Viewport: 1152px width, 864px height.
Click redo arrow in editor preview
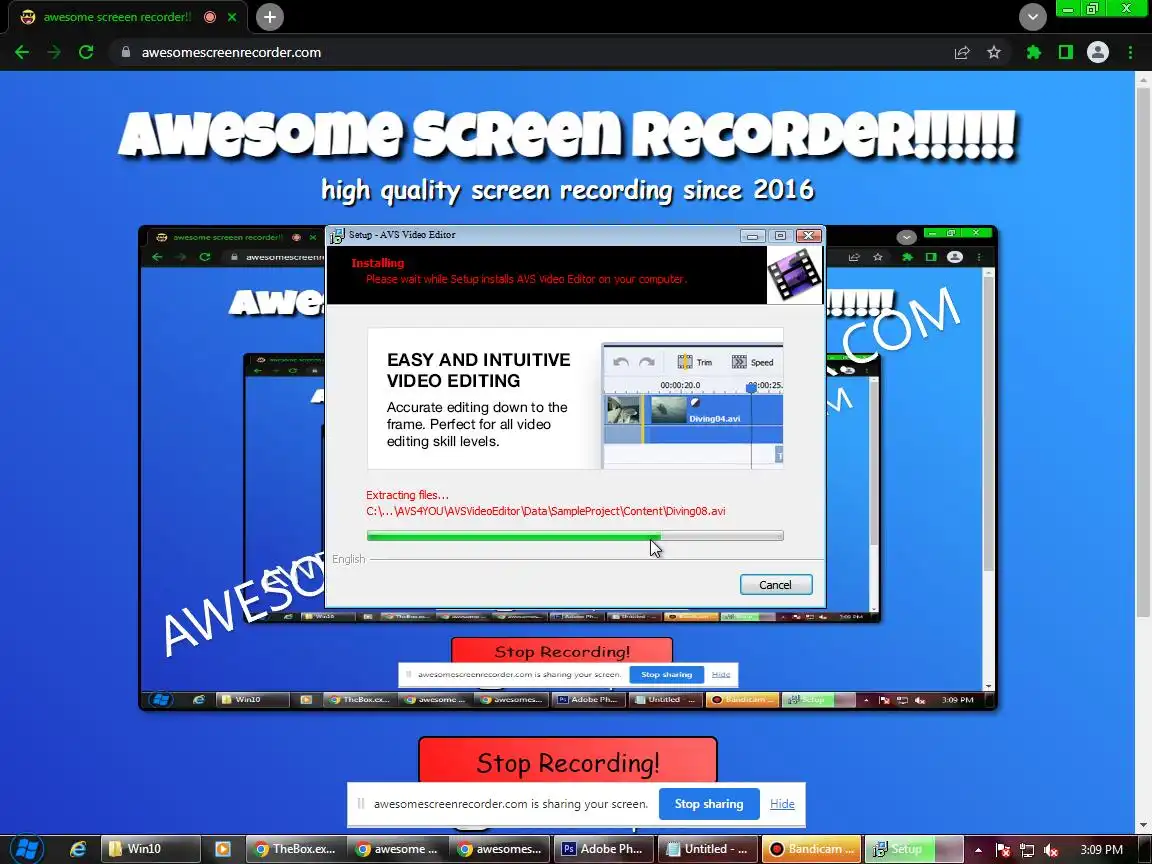click(647, 362)
